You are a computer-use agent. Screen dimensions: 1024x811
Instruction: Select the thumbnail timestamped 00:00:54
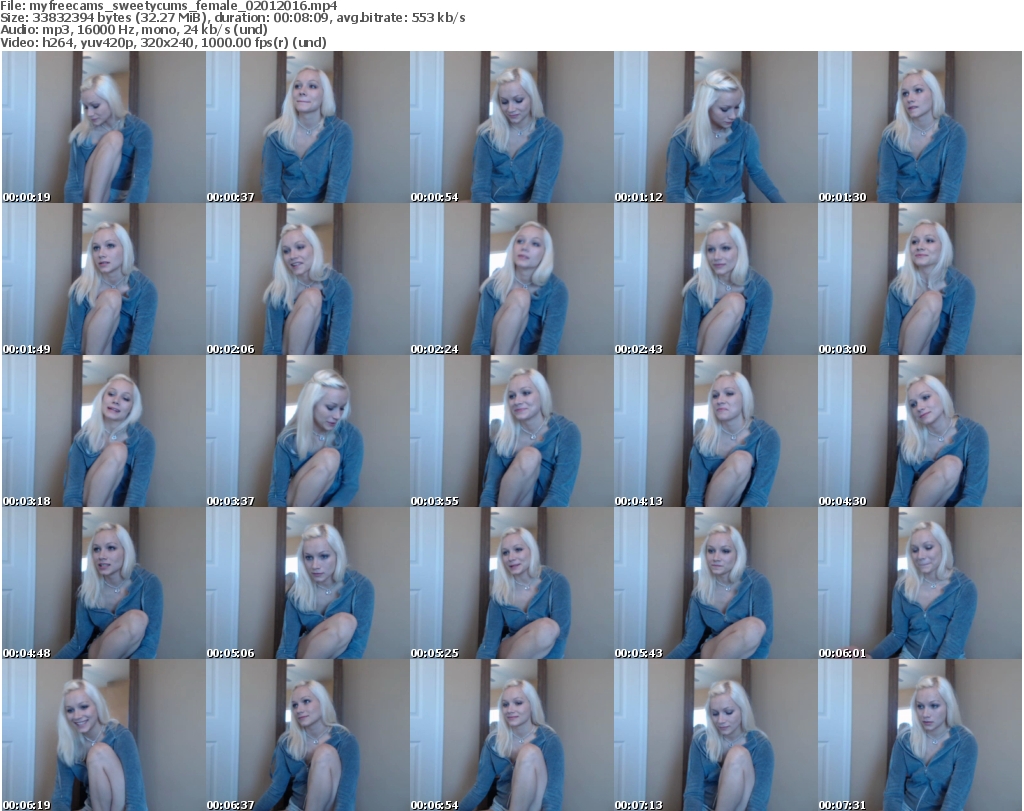511,127
